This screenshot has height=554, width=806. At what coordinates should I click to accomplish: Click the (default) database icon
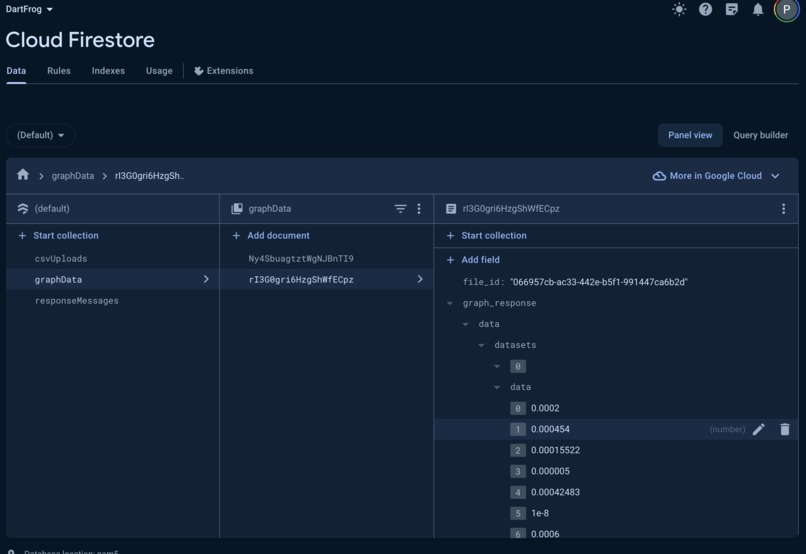click(23, 208)
